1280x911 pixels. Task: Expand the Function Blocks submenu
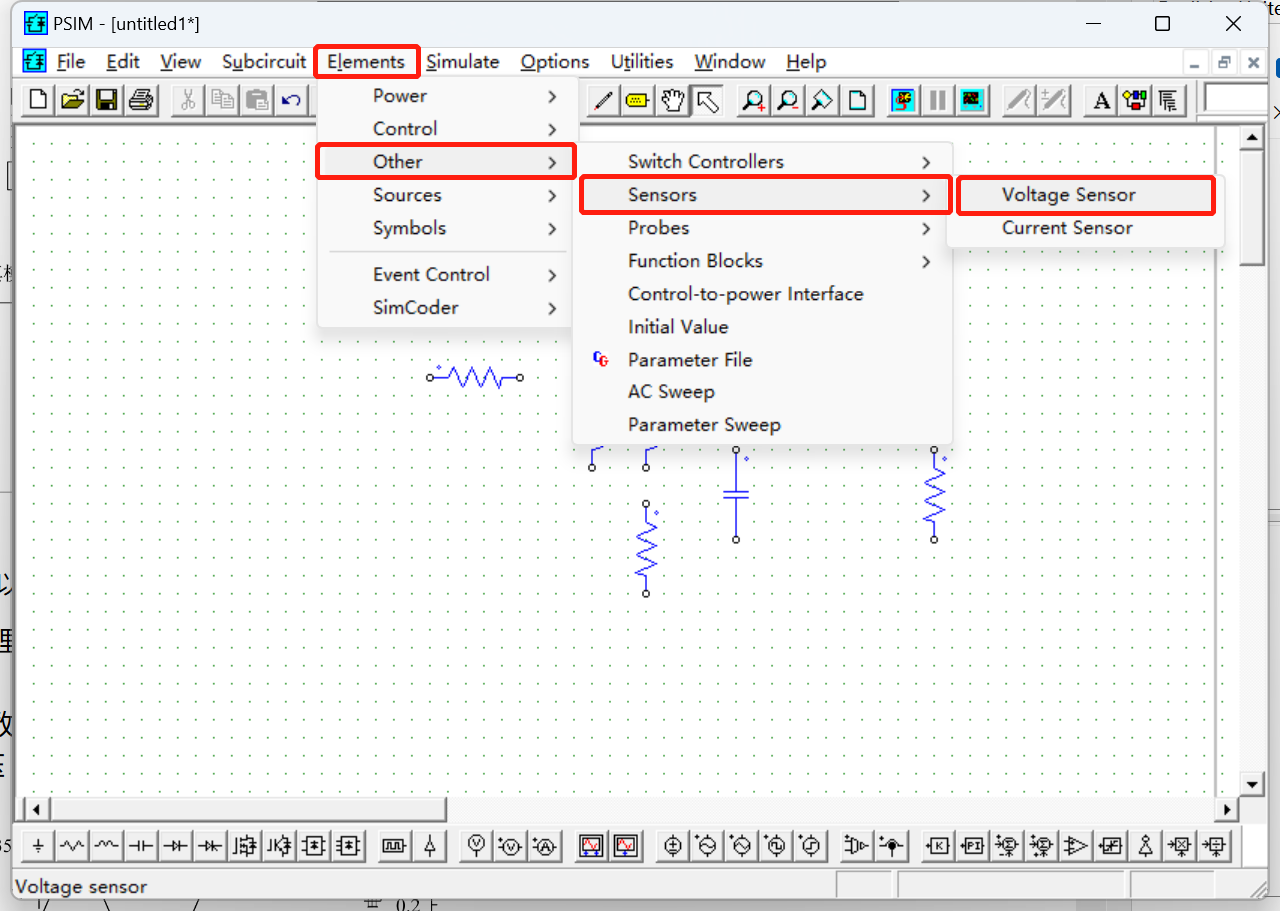click(x=762, y=261)
